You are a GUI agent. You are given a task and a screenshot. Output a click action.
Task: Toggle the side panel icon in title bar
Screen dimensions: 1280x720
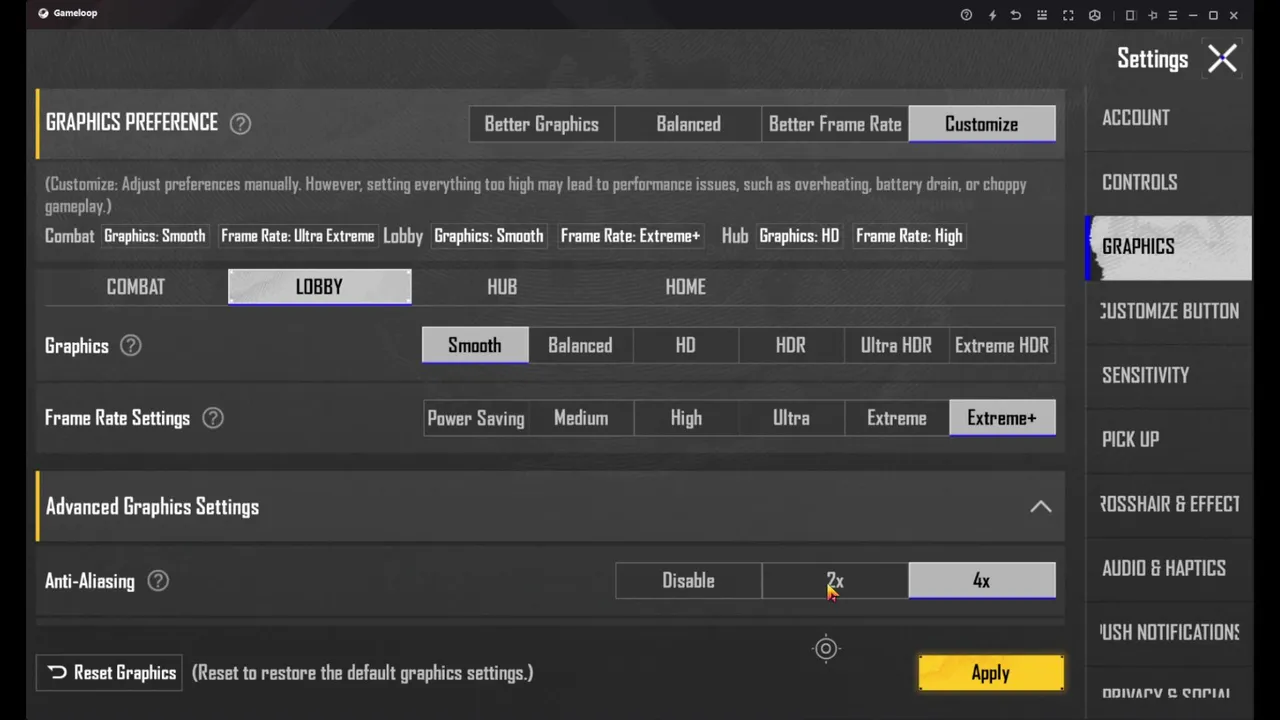pyautogui.click(x=1130, y=15)
